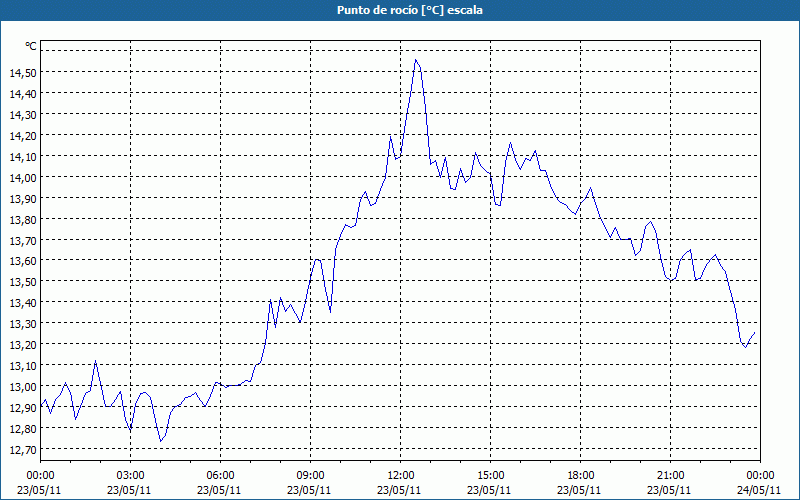Click the 21:00 time axis label
Image resolution: width=800 pixels, height=500 pixels.
coord(670,476)
